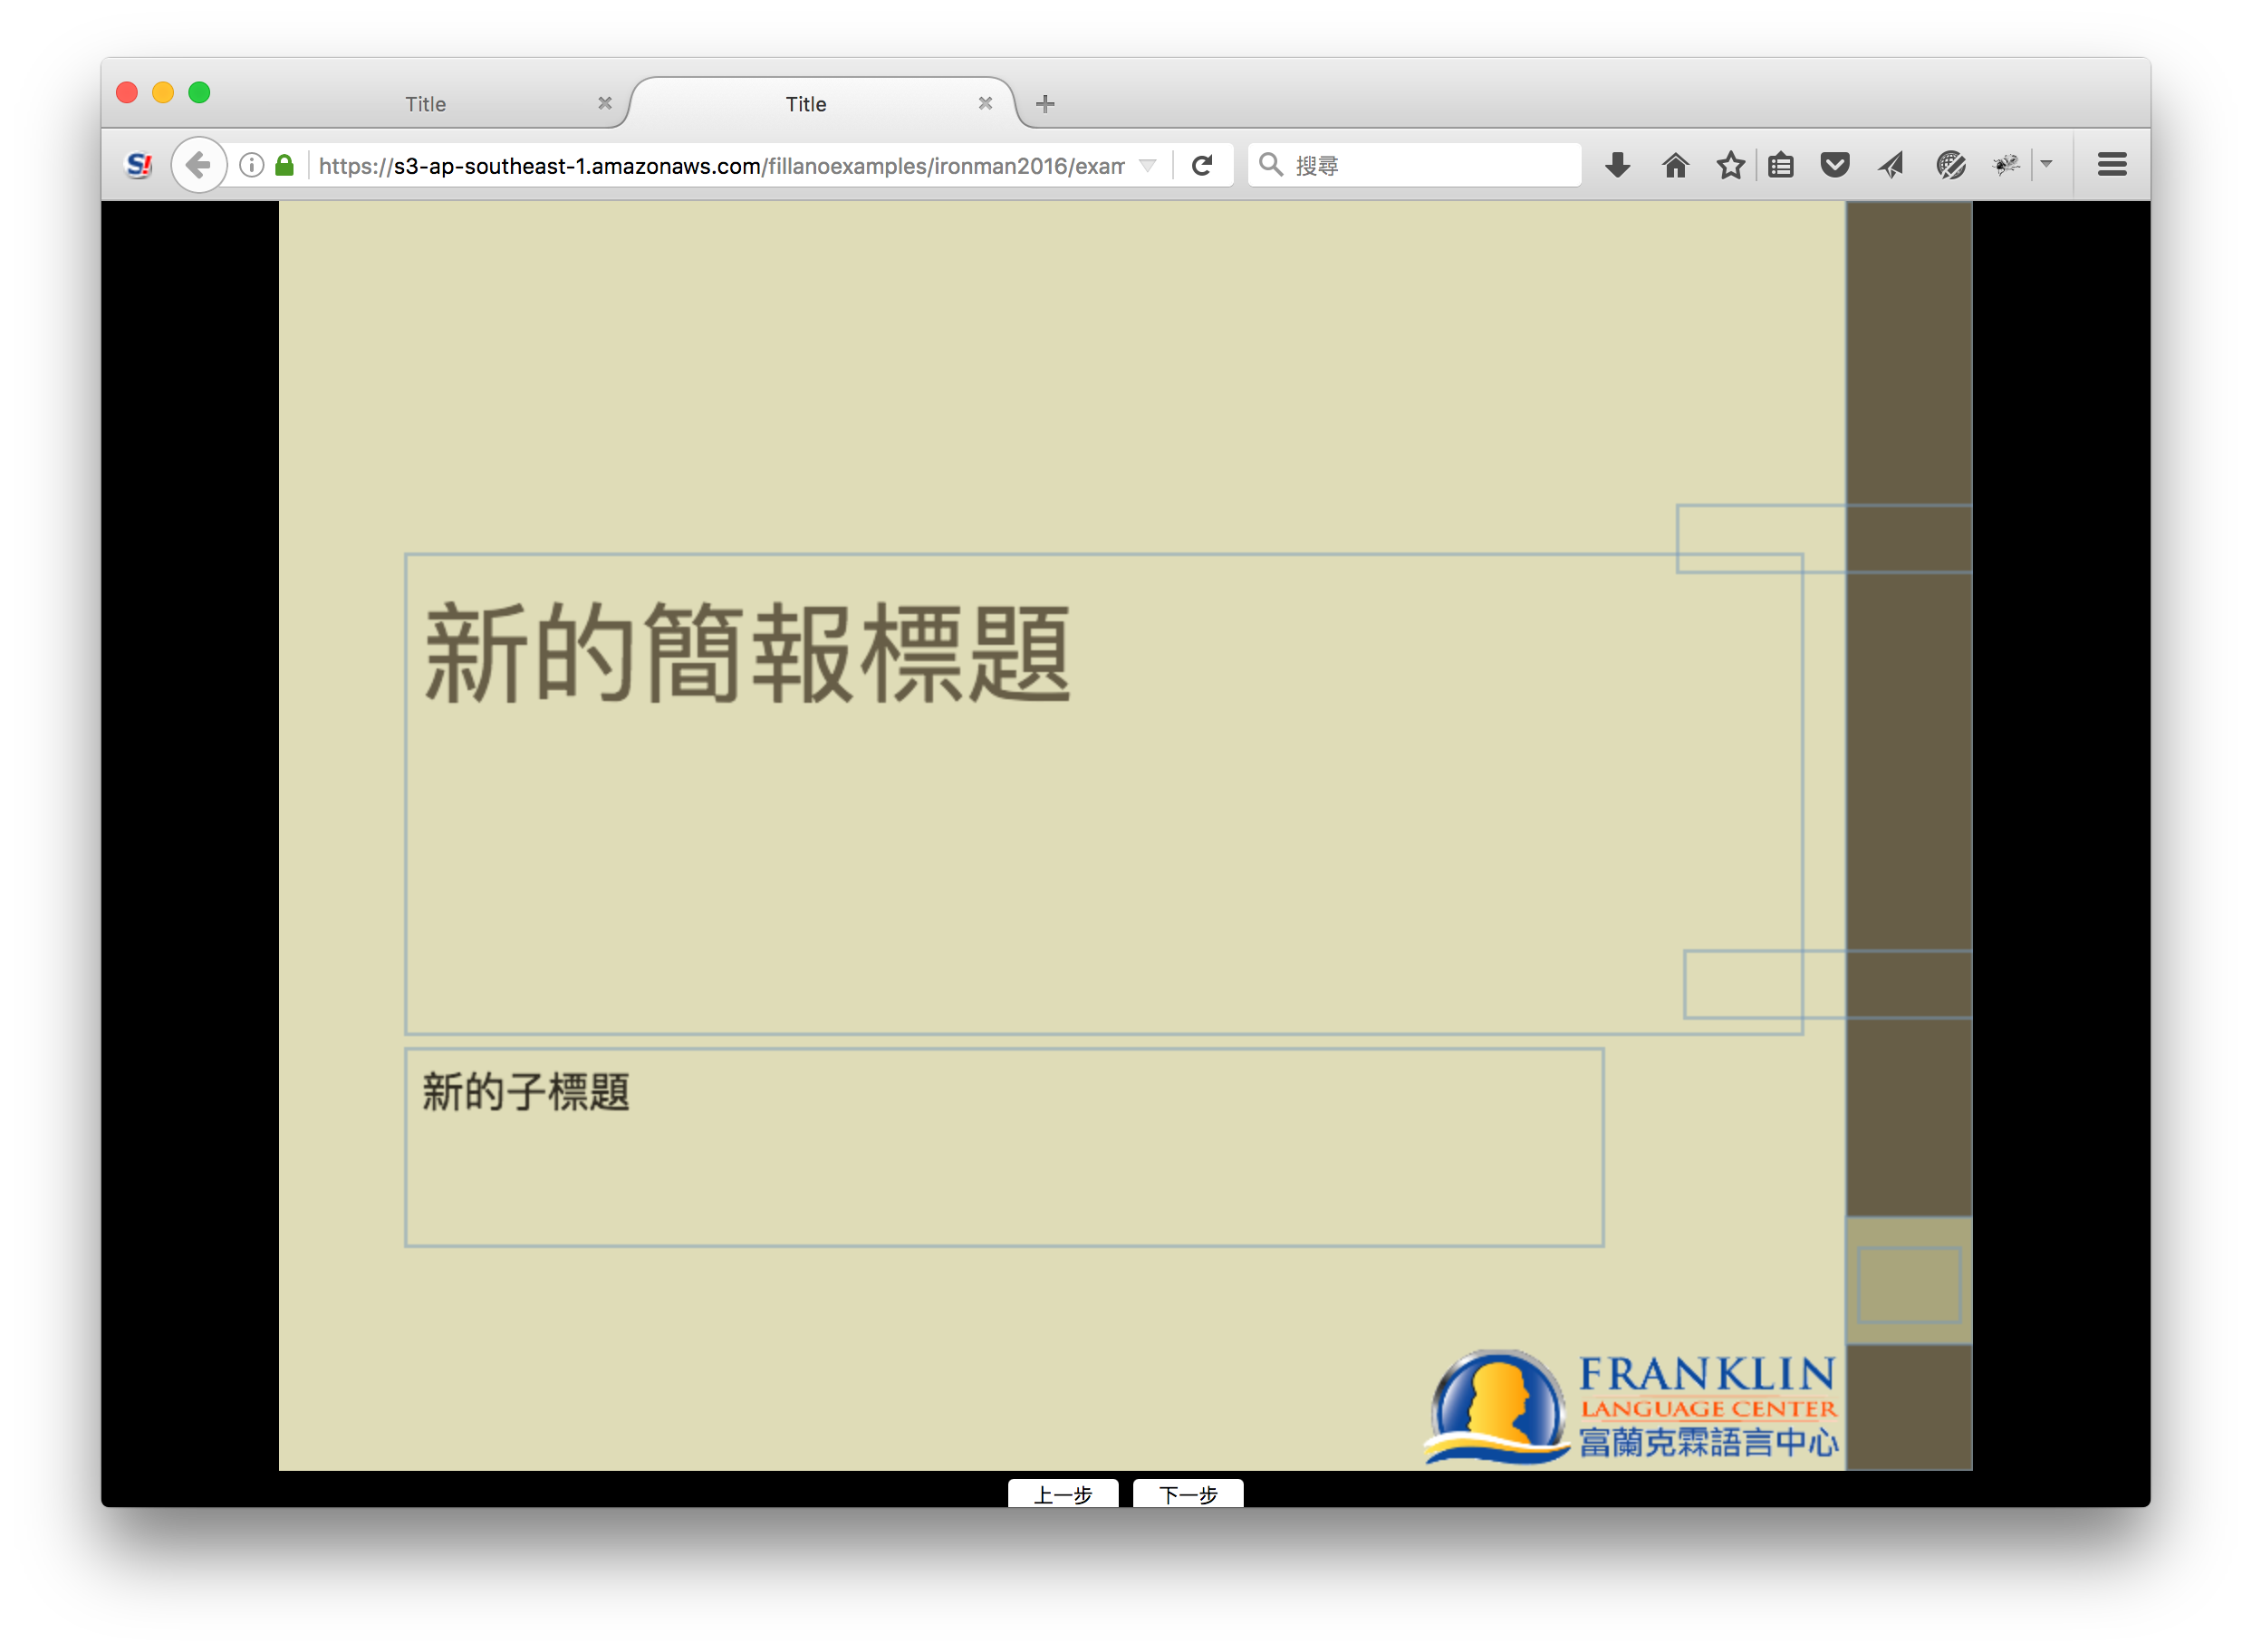Select the active second Title tab

pos(806,104)
